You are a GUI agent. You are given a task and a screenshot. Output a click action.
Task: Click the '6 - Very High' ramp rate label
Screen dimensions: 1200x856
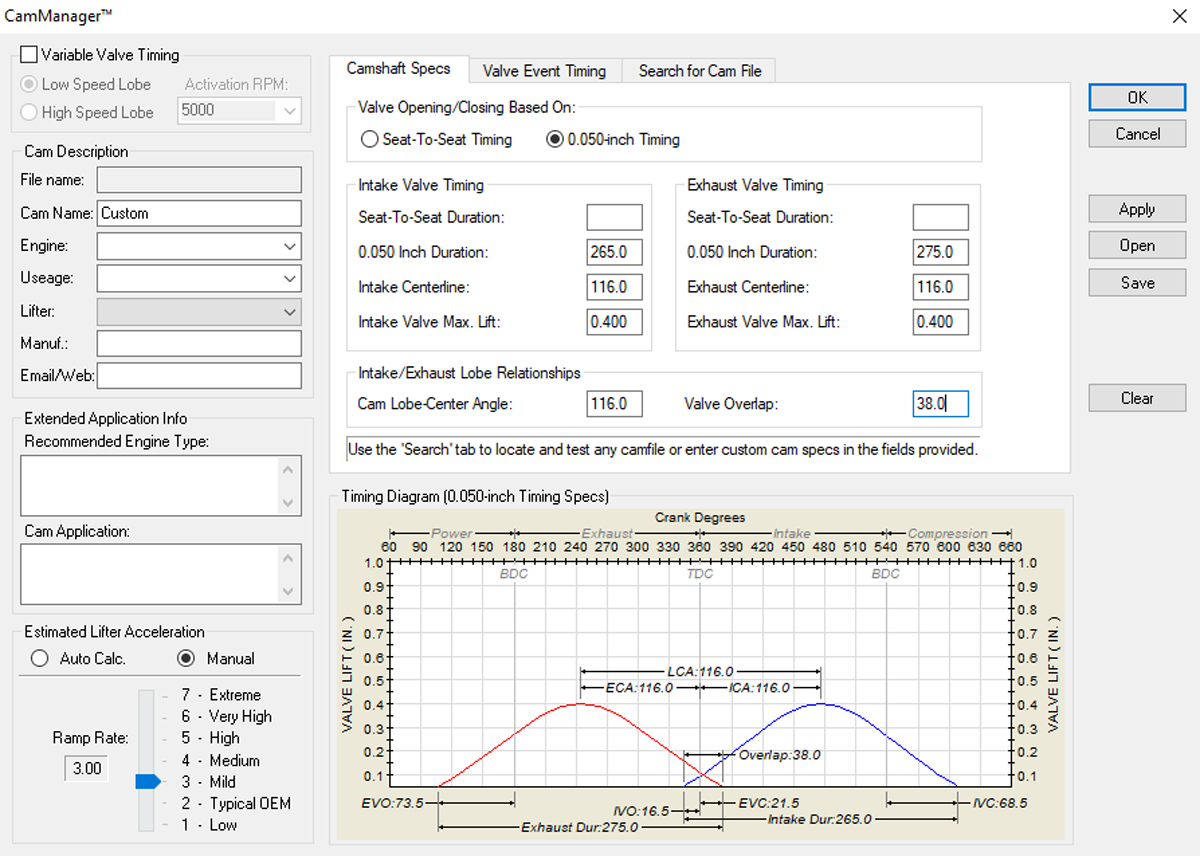coord(226,716)
